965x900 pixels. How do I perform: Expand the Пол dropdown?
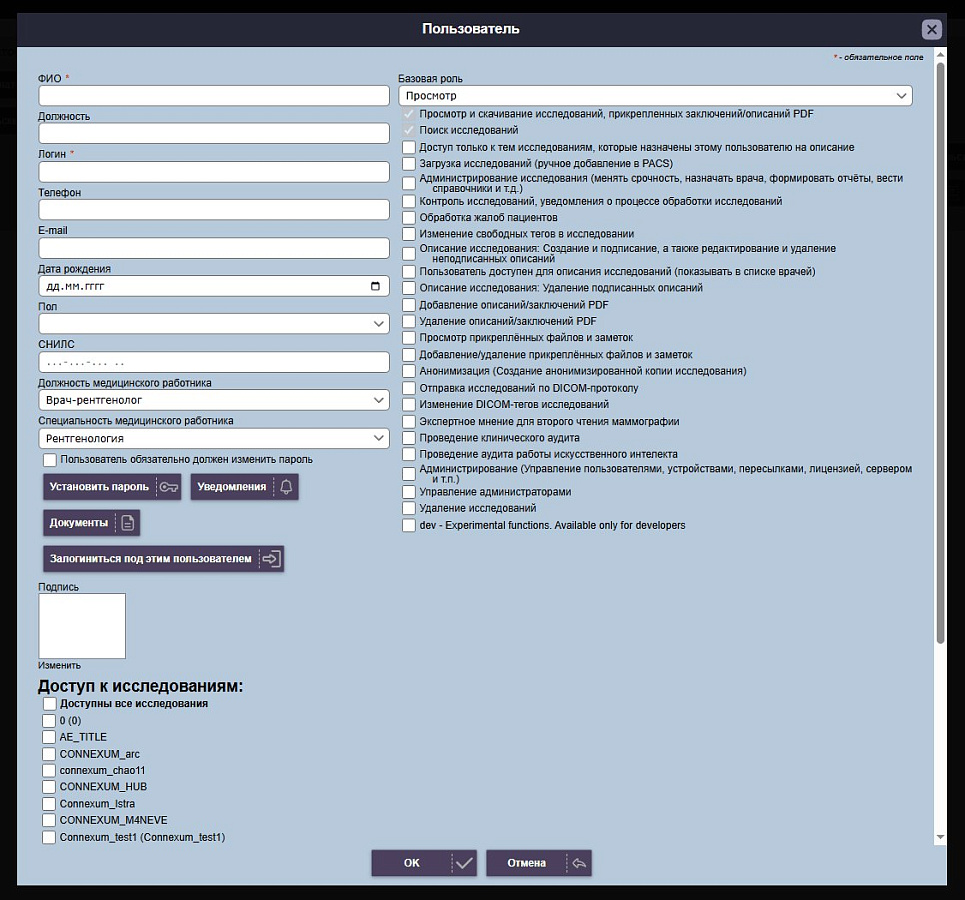(214, 324)
